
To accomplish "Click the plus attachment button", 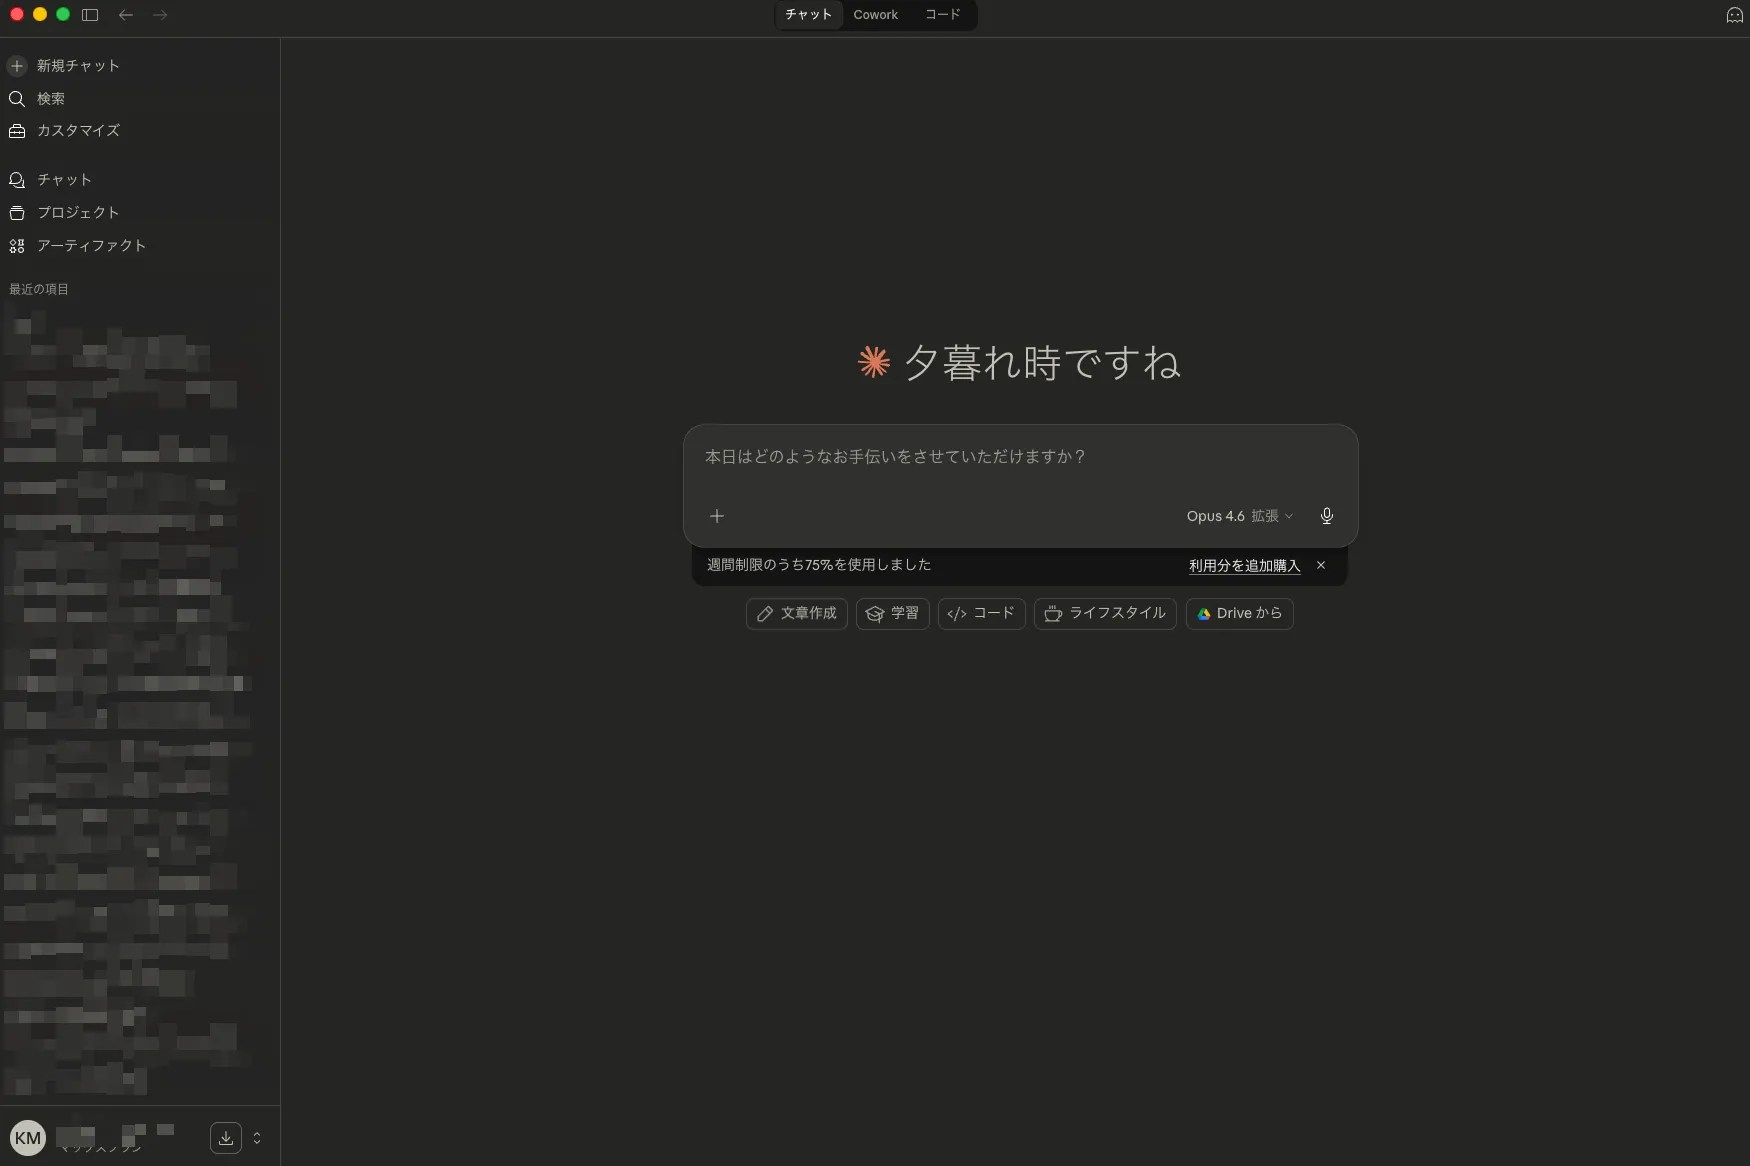I will point(717,516).
